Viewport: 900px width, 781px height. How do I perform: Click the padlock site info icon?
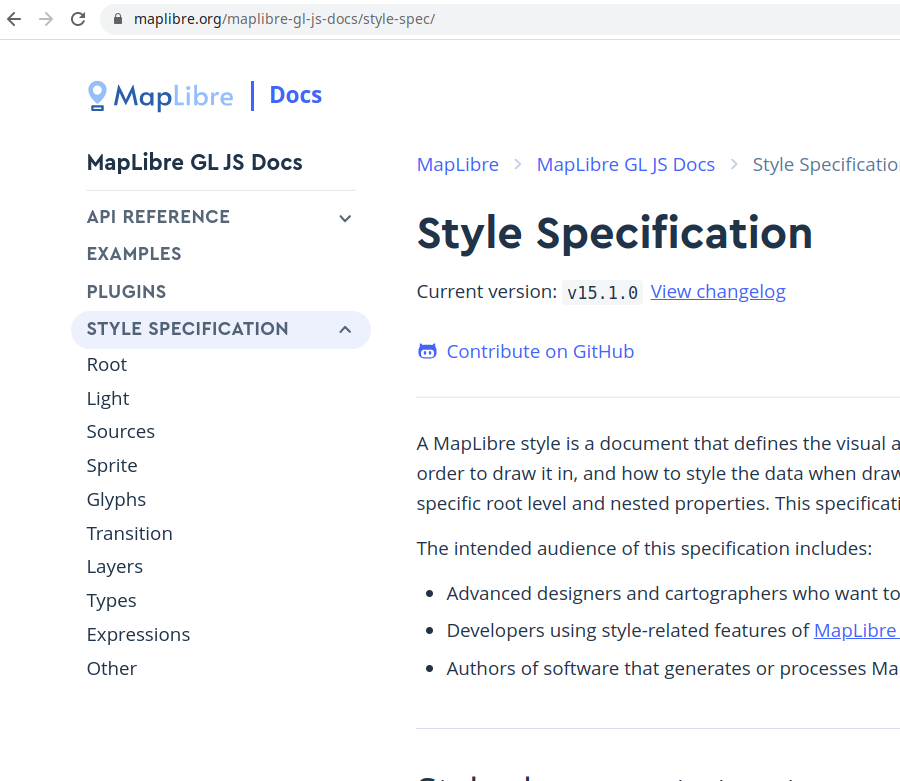pos(118,19)
